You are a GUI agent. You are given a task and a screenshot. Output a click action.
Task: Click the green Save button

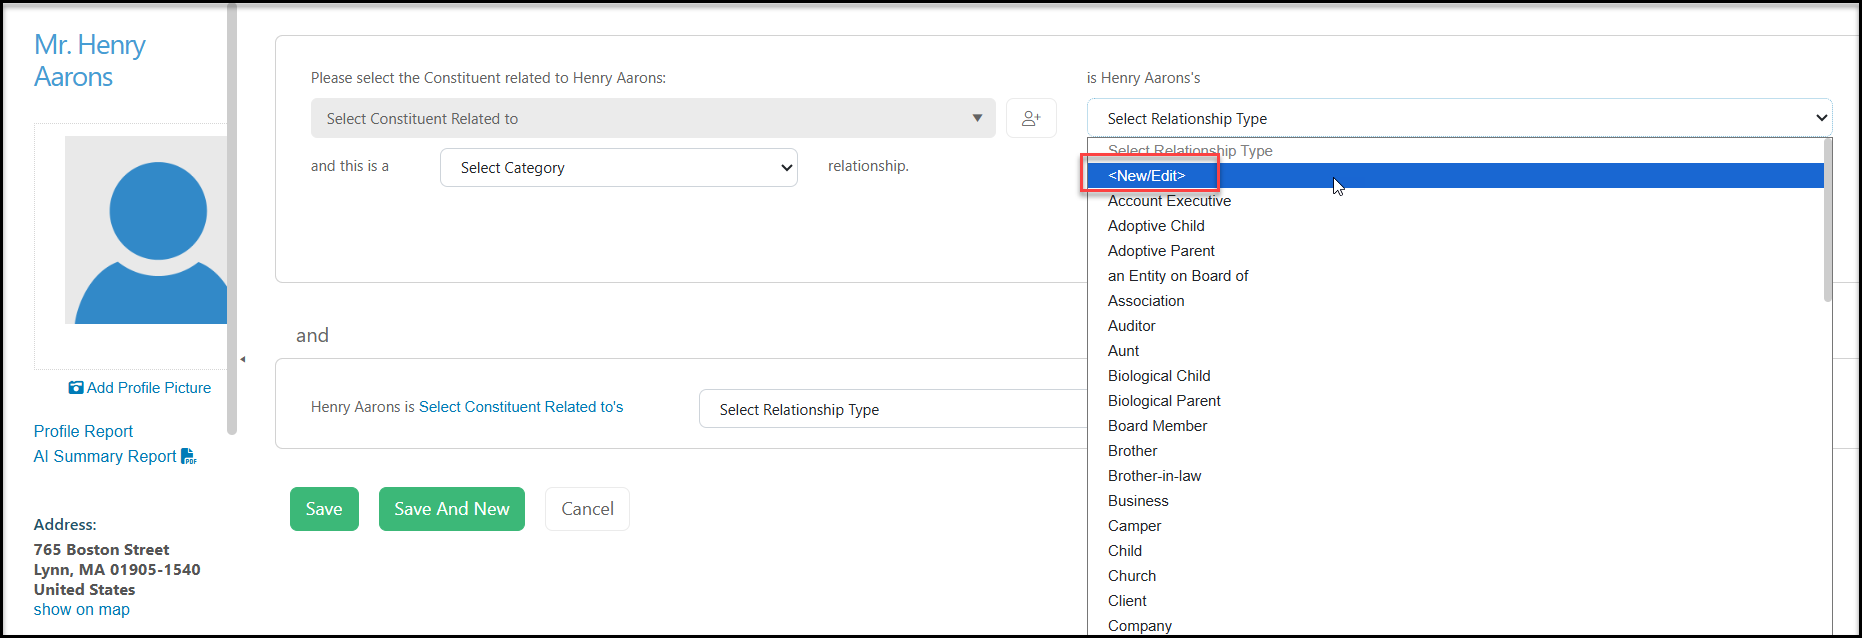click(324, 509)
